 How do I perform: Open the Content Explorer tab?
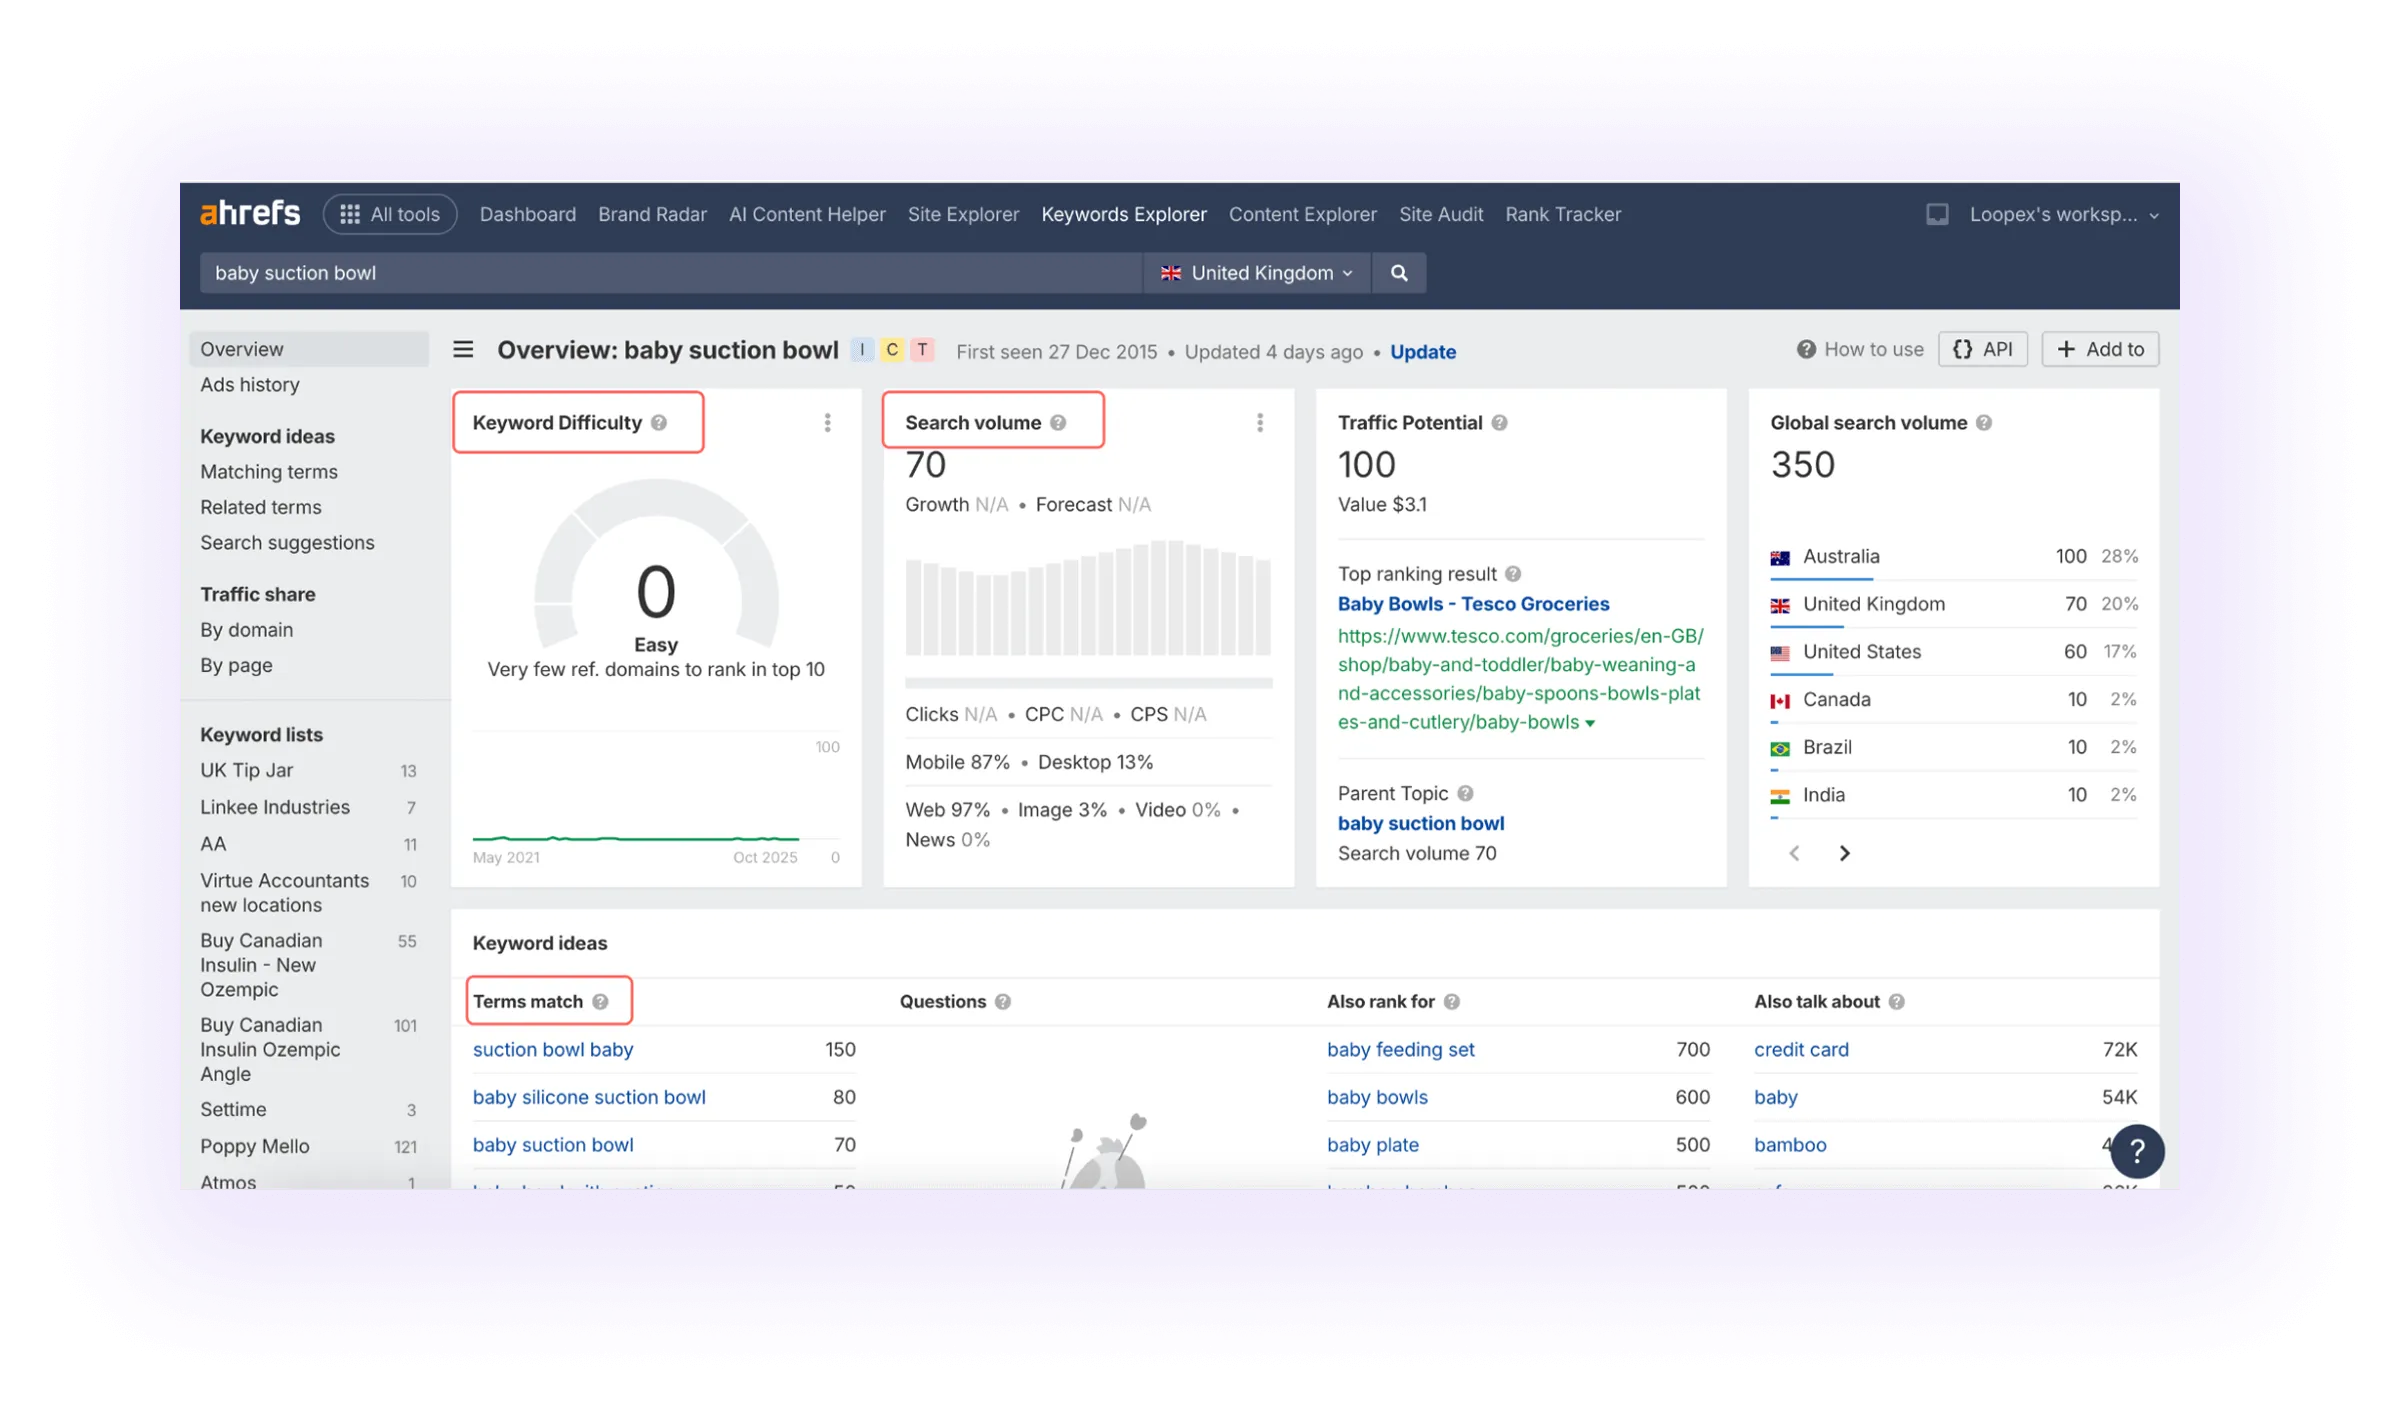coord(1302,214)
